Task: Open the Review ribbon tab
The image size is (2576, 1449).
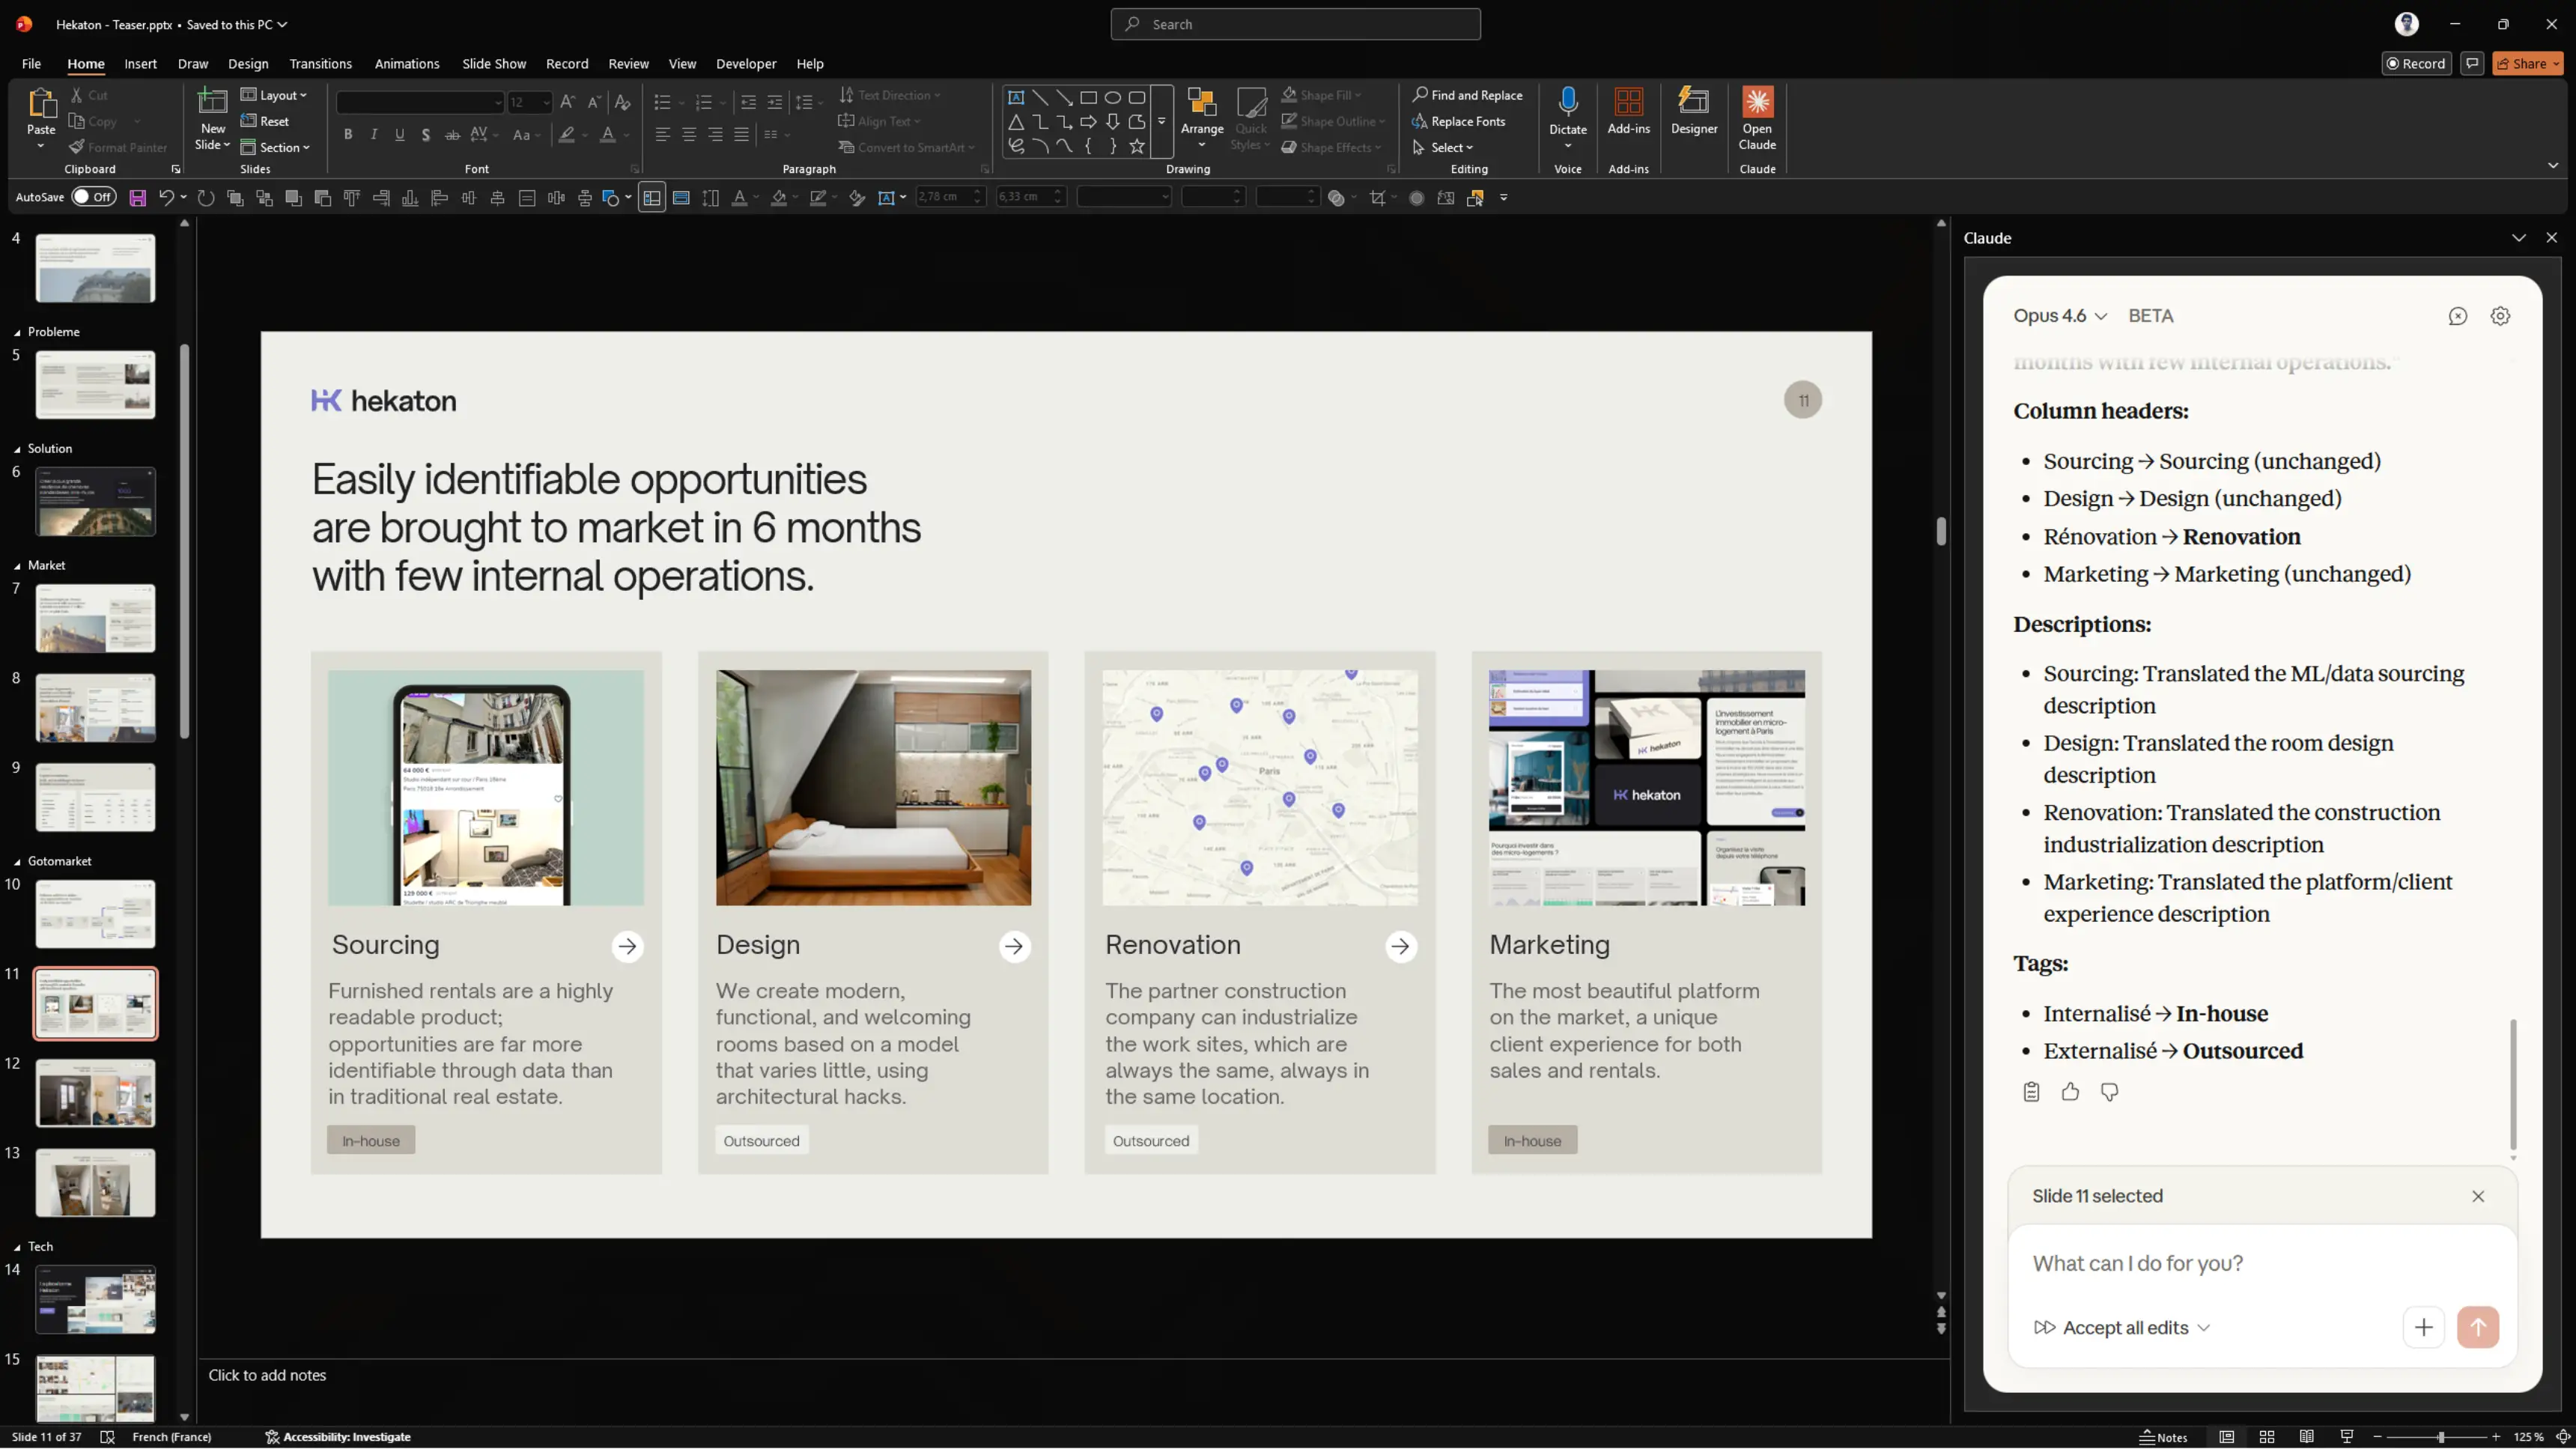Action: 628,64
